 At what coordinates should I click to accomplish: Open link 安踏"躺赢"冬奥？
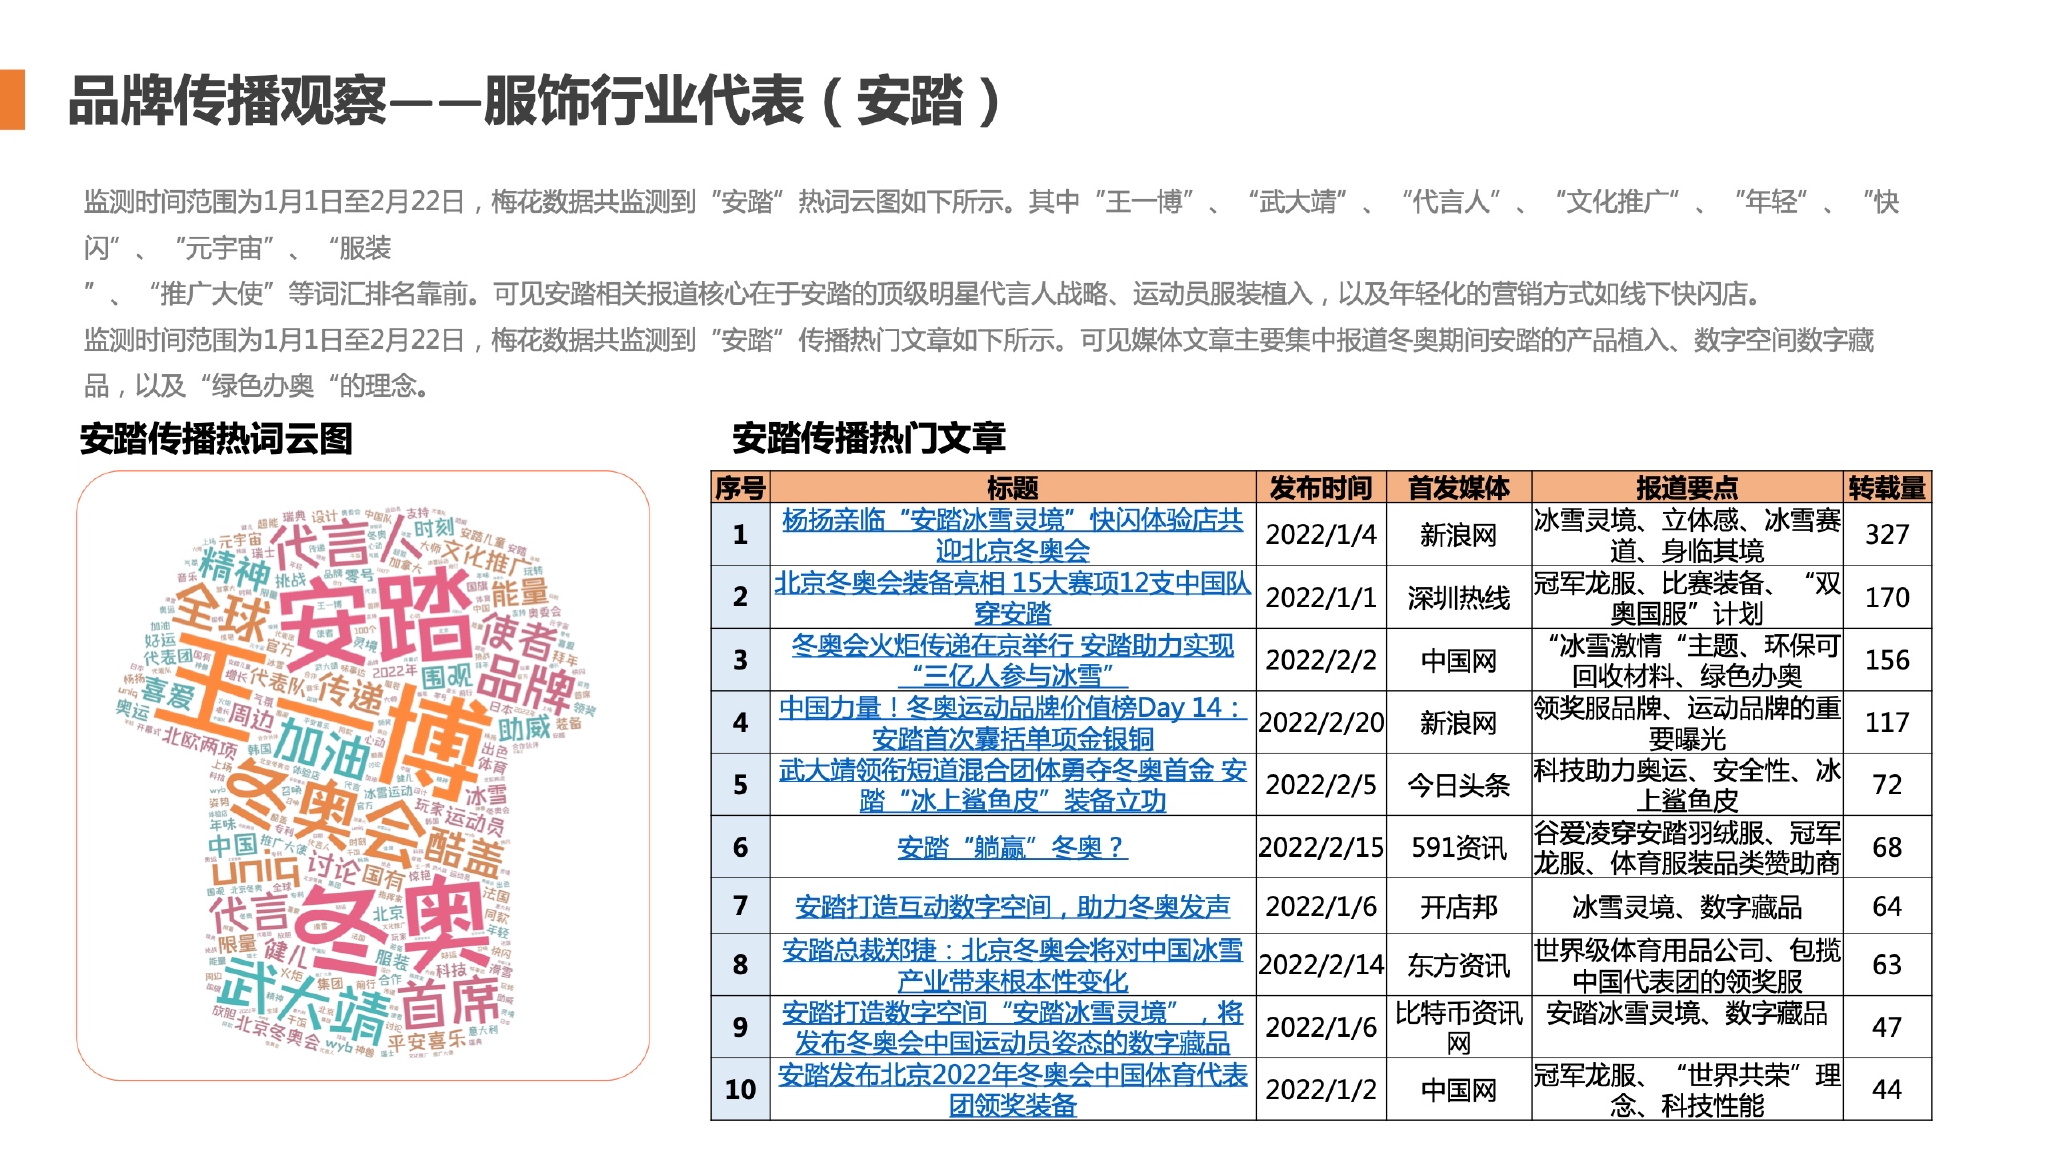click(x=1012, y=847)
